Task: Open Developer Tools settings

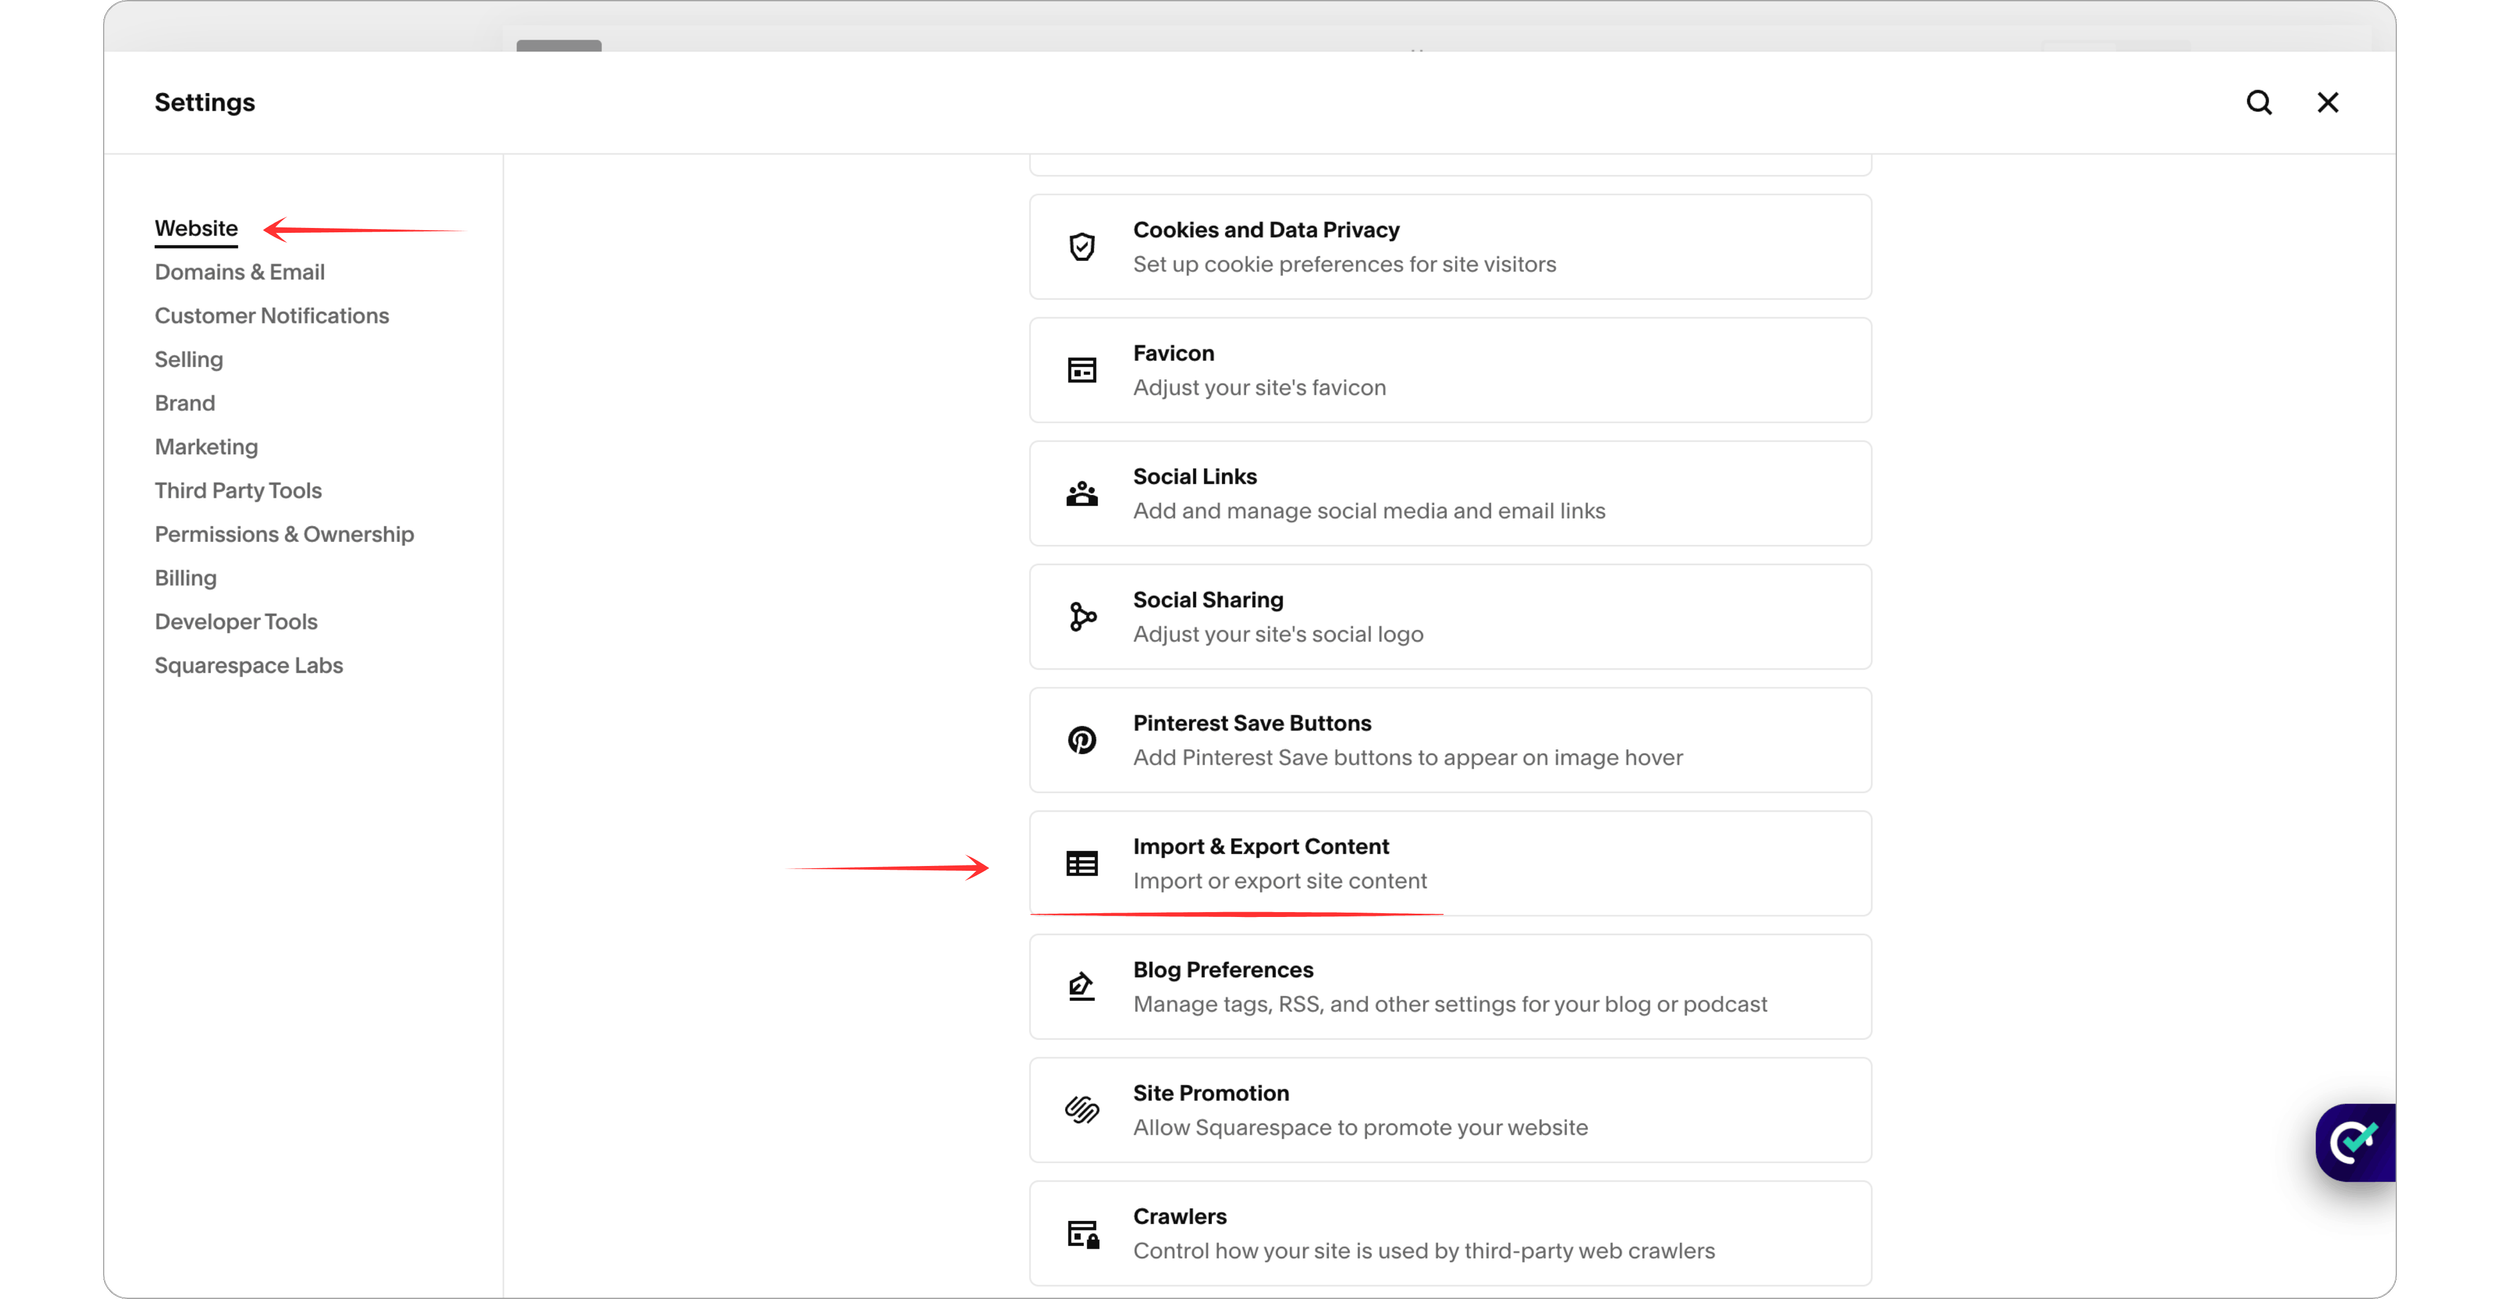Action: 236,622
